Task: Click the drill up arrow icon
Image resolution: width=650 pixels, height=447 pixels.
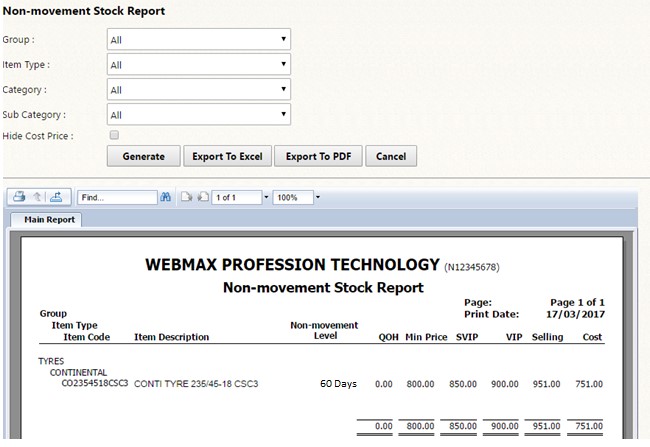Action: pos(37,197)
